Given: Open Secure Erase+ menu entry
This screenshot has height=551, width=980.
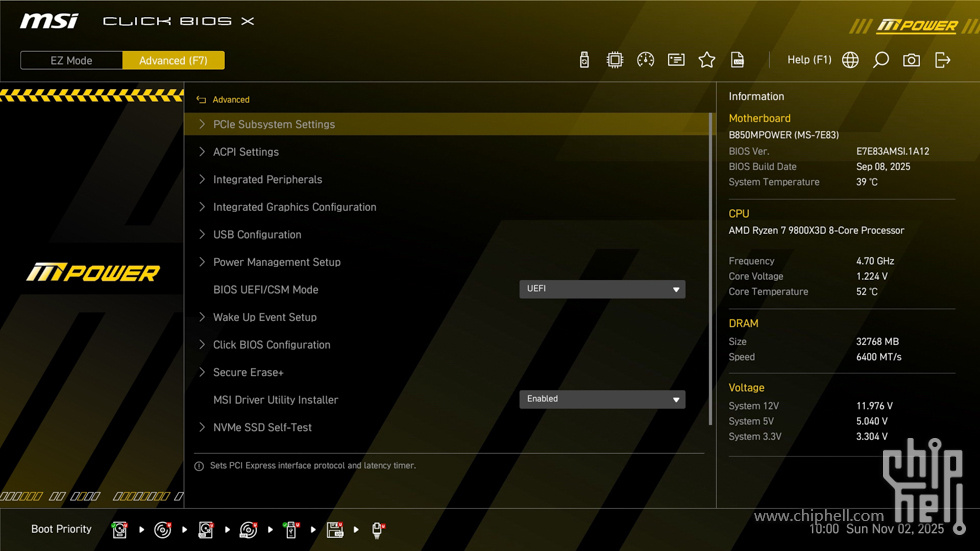Looking at the screenshot, I should 248,372.
